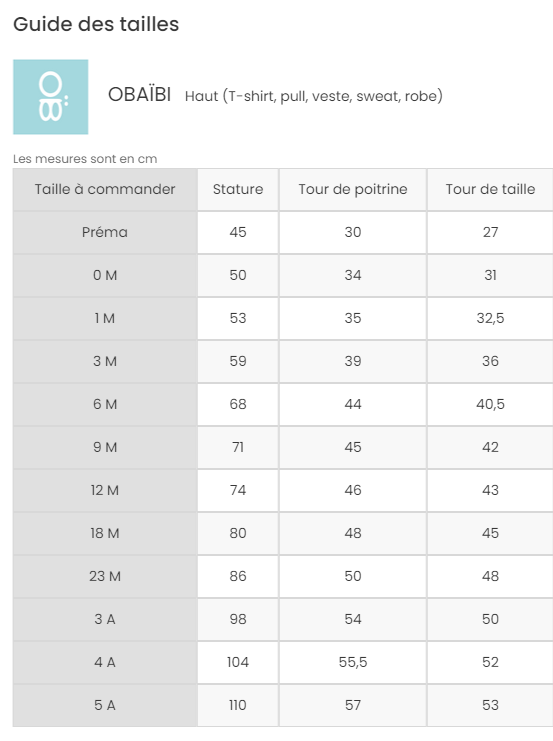Select the 3 M size row label
This screenshot has height=741, width=553.
tap(105, 362)
